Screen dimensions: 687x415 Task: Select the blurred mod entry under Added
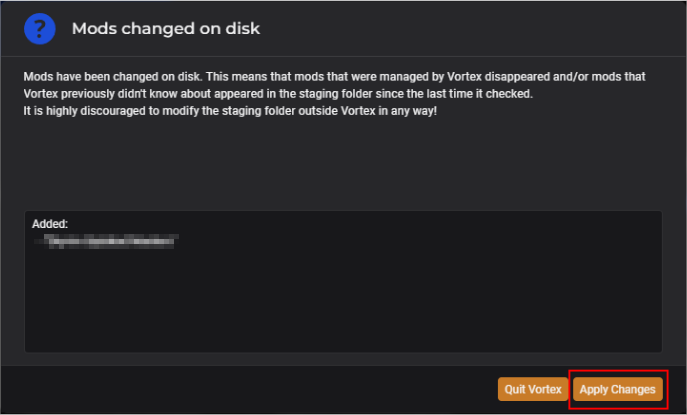click(x=106, y=241)
